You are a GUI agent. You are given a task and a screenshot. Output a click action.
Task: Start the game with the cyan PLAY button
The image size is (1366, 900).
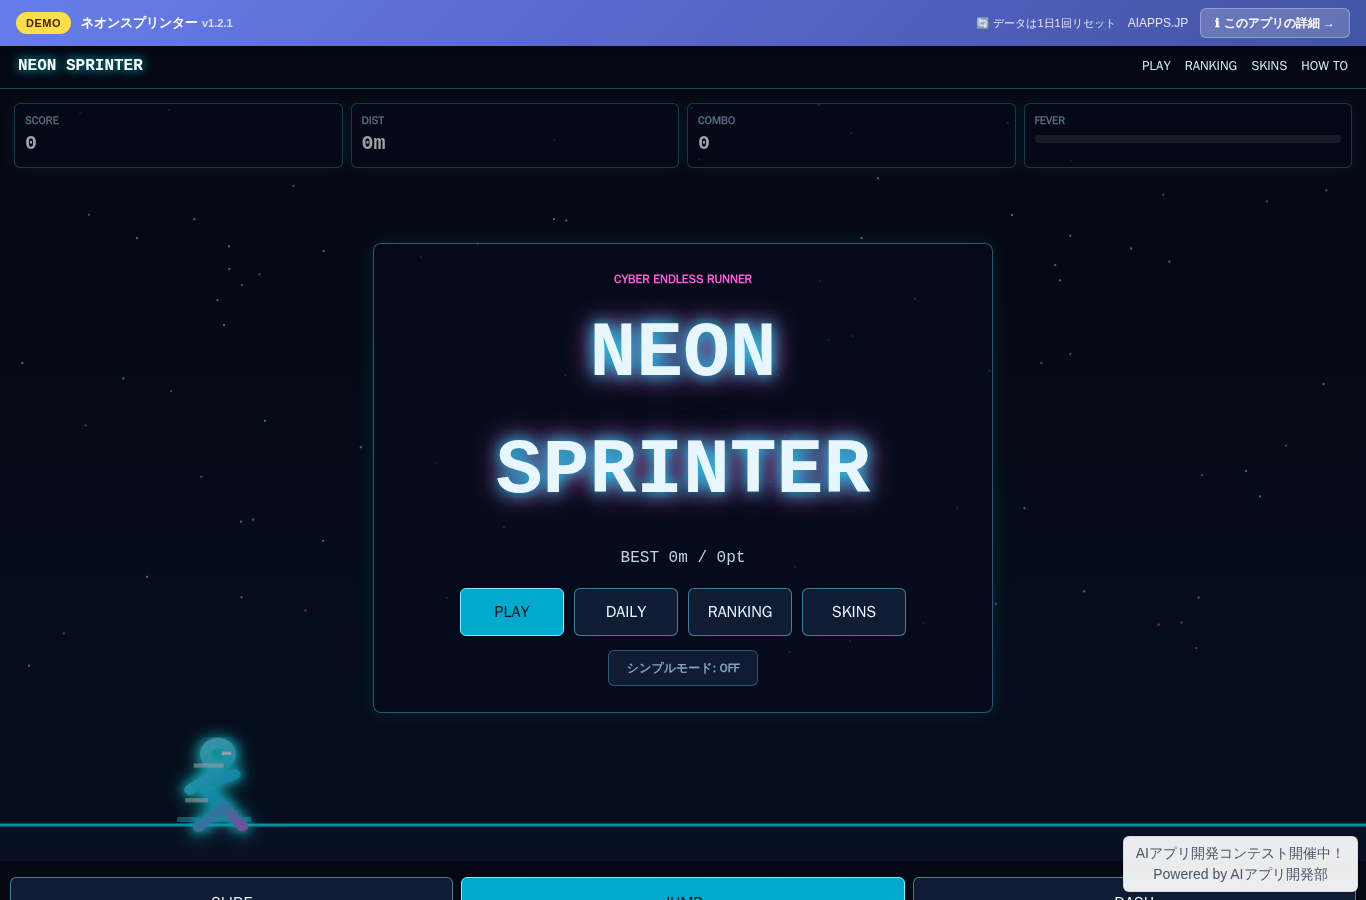point(512,612)
